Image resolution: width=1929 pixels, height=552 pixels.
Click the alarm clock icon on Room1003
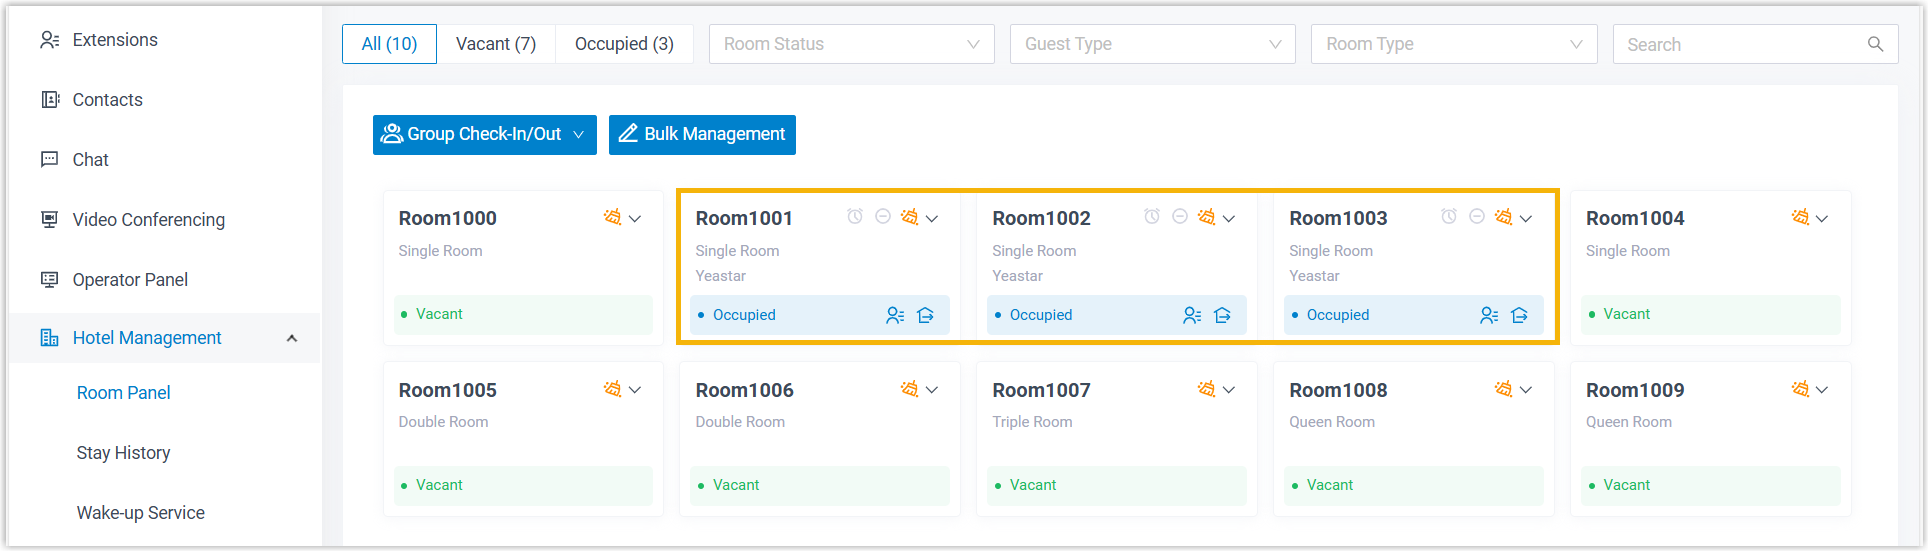(x=1449, y=217)
